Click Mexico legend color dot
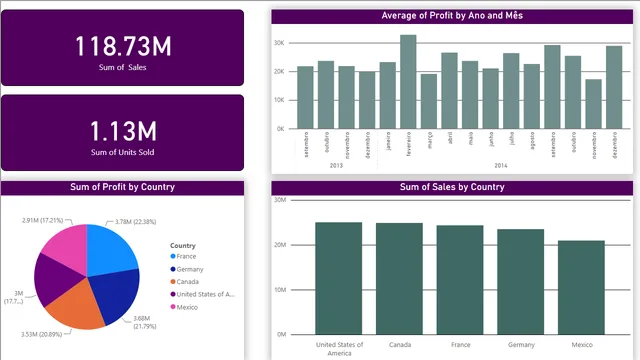 173,307
